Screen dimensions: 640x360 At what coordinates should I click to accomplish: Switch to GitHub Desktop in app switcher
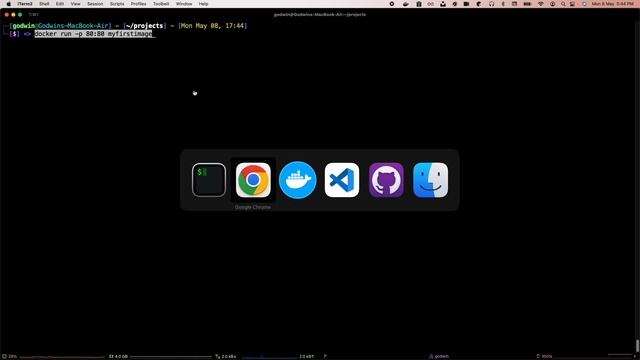386,180
